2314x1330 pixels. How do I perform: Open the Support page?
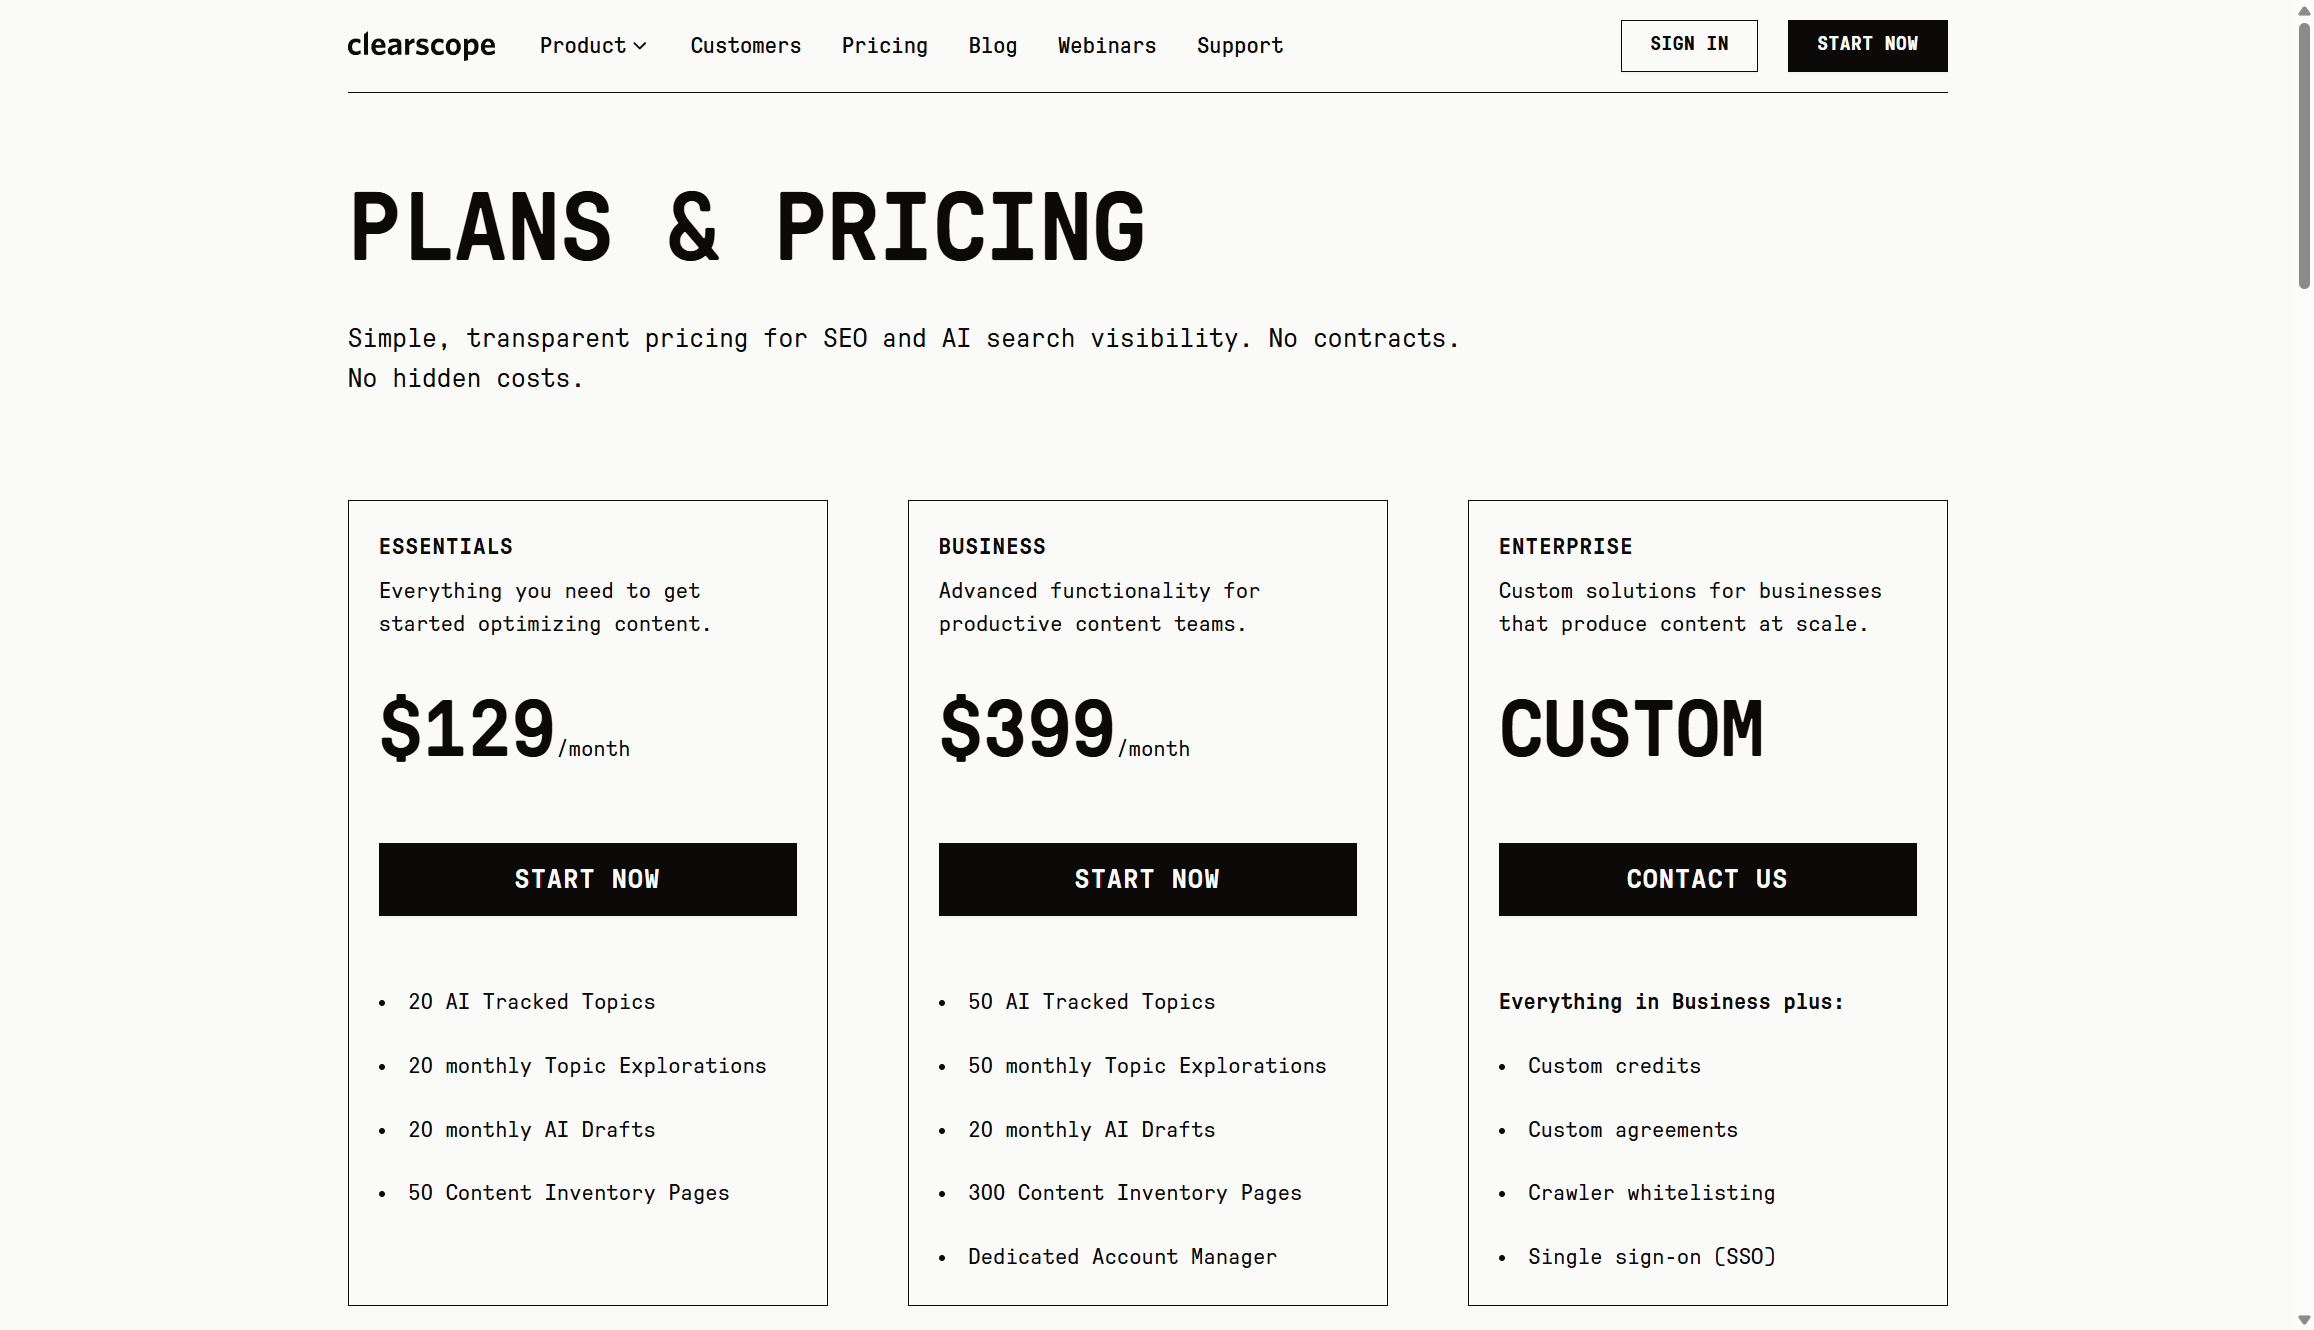coord(1239,45)
